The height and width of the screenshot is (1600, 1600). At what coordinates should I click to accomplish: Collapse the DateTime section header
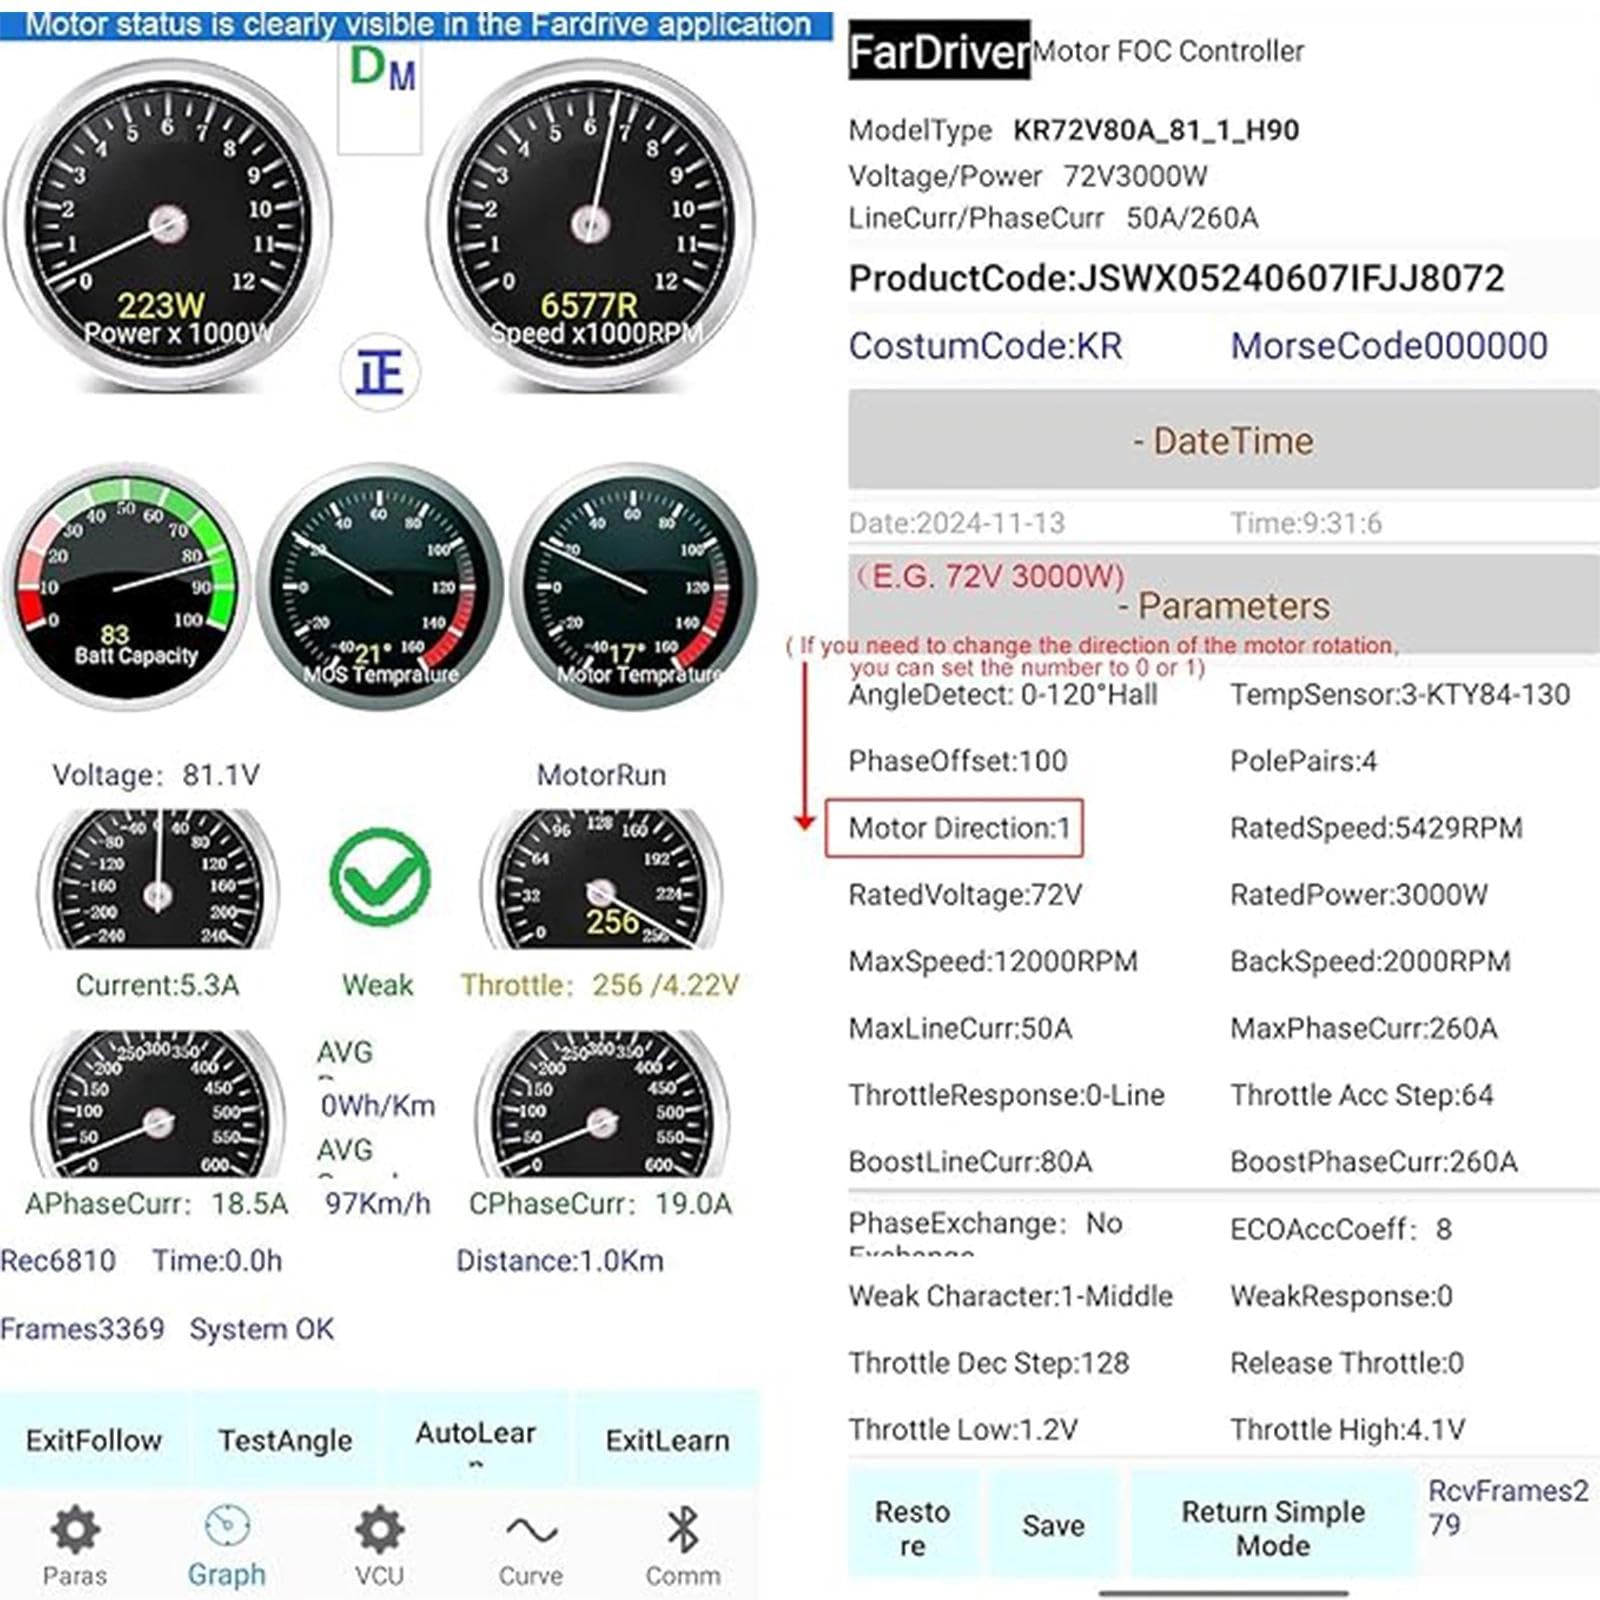click(1222, 441)
